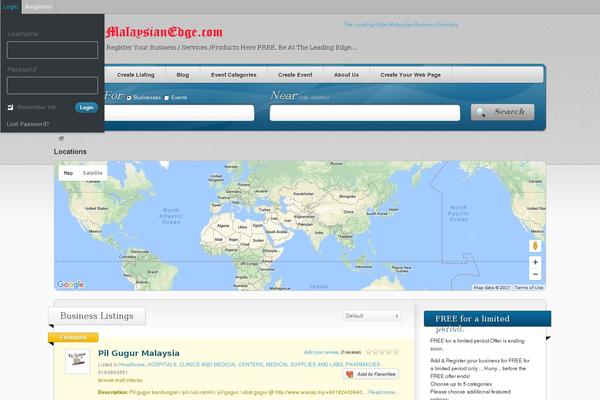Viewport: 600px width, 400px height.
Task: Click the Read more link
Action: click(x=383, y=392)
